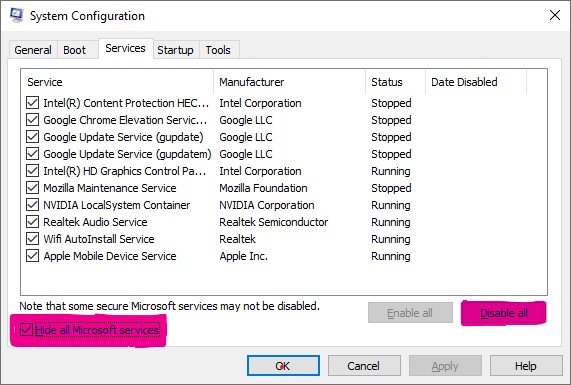571x385 pixels.
Task: Click the Cancel button
Action: [x=364, y=366]
